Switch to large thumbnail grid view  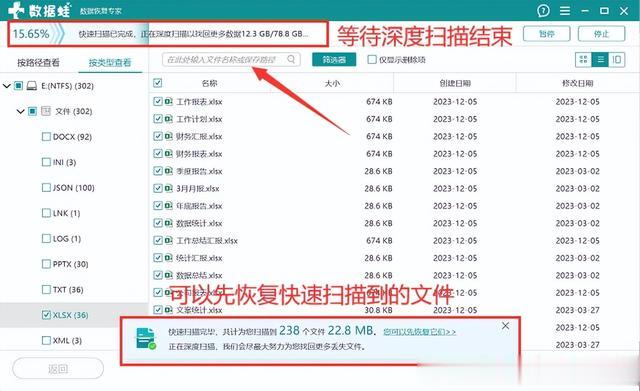tap(583, 60)
